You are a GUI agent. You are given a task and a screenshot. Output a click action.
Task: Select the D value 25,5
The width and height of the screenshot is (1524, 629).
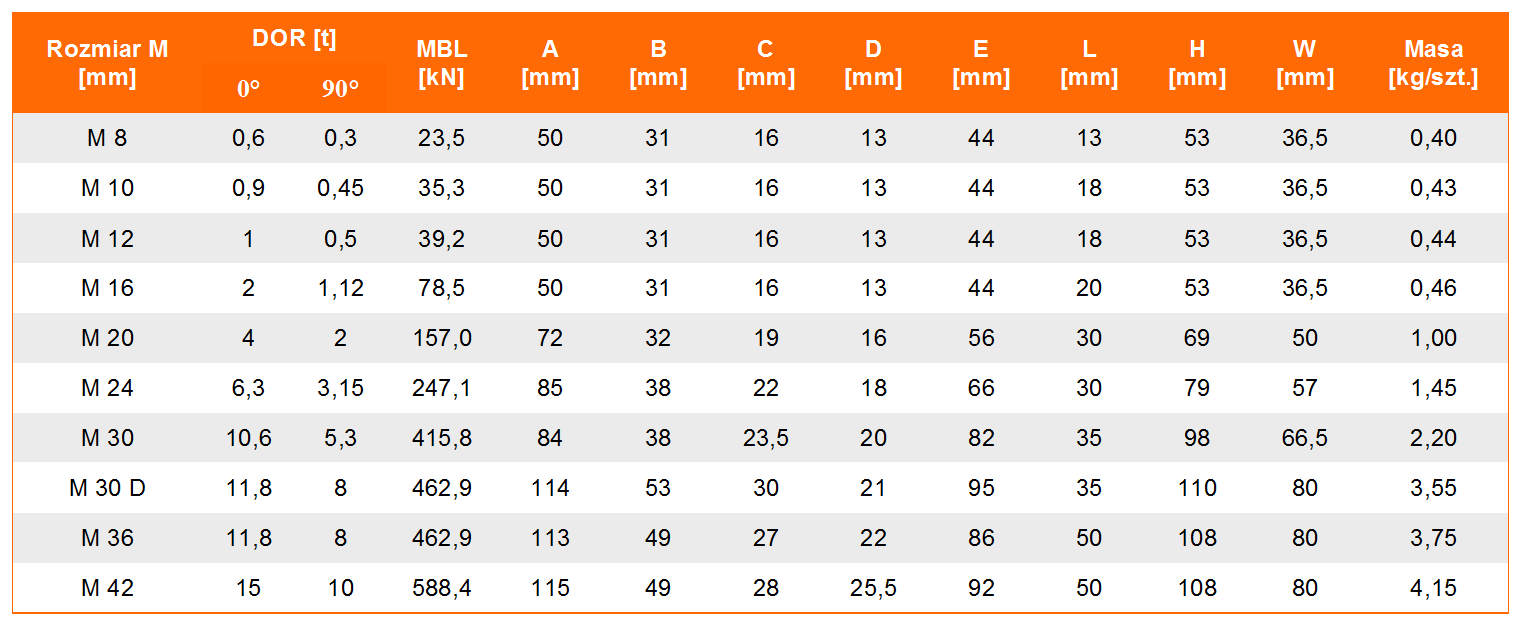873,588
